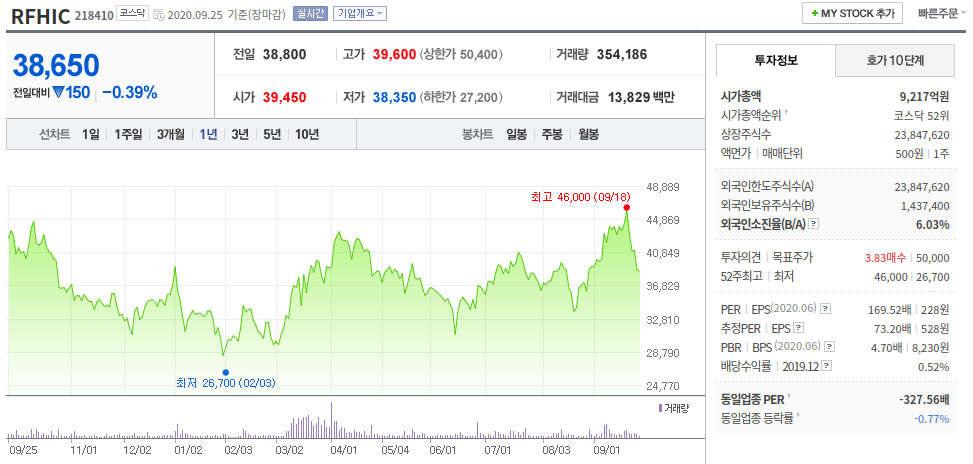Image resolution: width=973 pixels, height=464 pixels.
Task: Click the clock icon before 2020.09.25 date
Action: (x=159, y=14)
